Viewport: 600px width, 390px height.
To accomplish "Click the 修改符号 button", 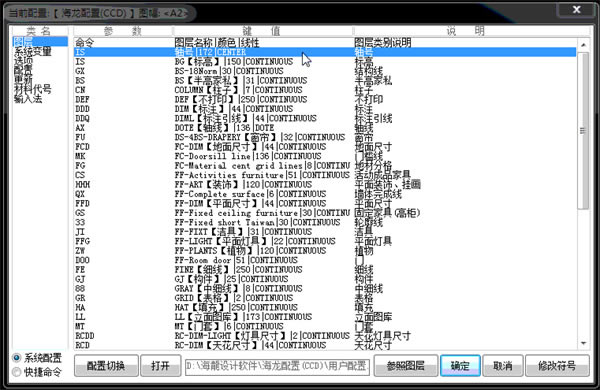I will pyautogui.click(x=557, y=366).
